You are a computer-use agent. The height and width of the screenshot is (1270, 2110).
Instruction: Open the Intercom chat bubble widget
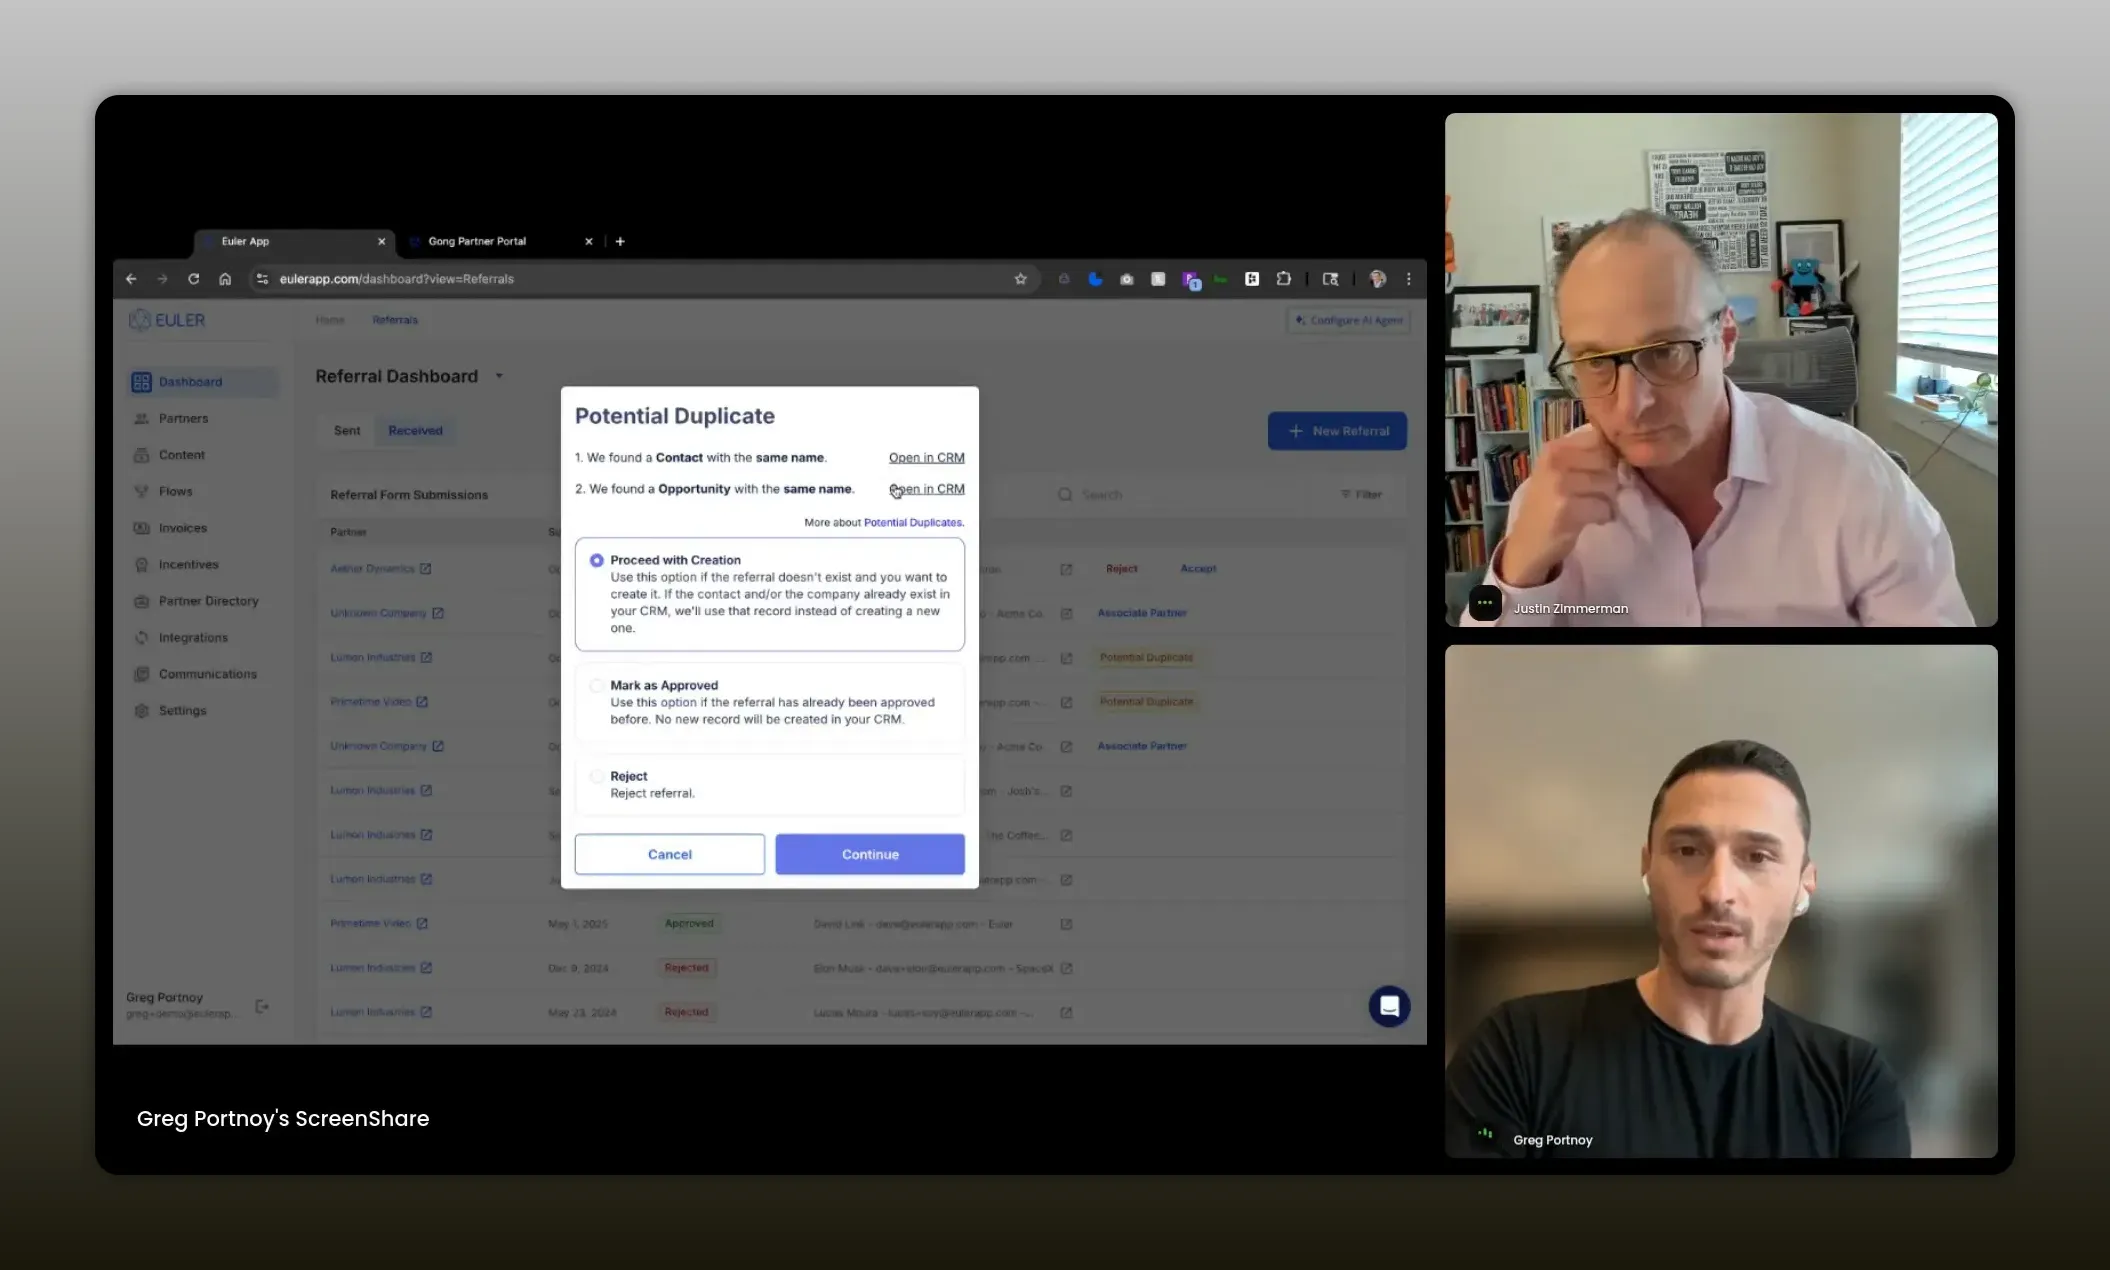[1389, 1006]
